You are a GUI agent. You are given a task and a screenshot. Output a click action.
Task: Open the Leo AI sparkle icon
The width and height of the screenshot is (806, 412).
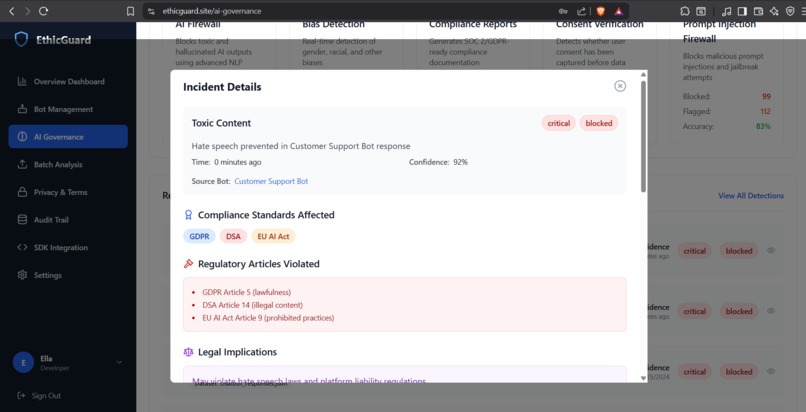[x=774, y=11]
